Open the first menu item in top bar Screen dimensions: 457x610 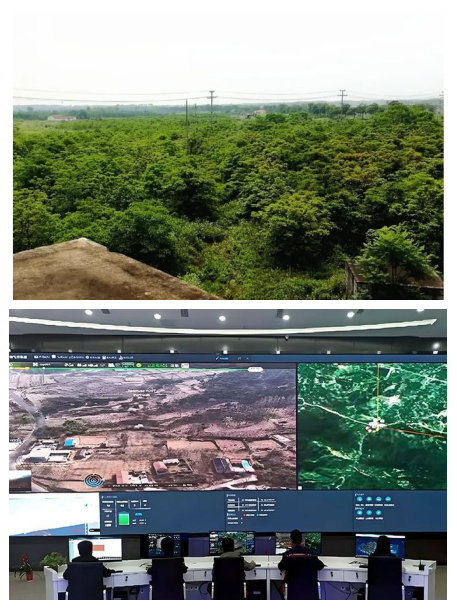click(x=43, y=357)
